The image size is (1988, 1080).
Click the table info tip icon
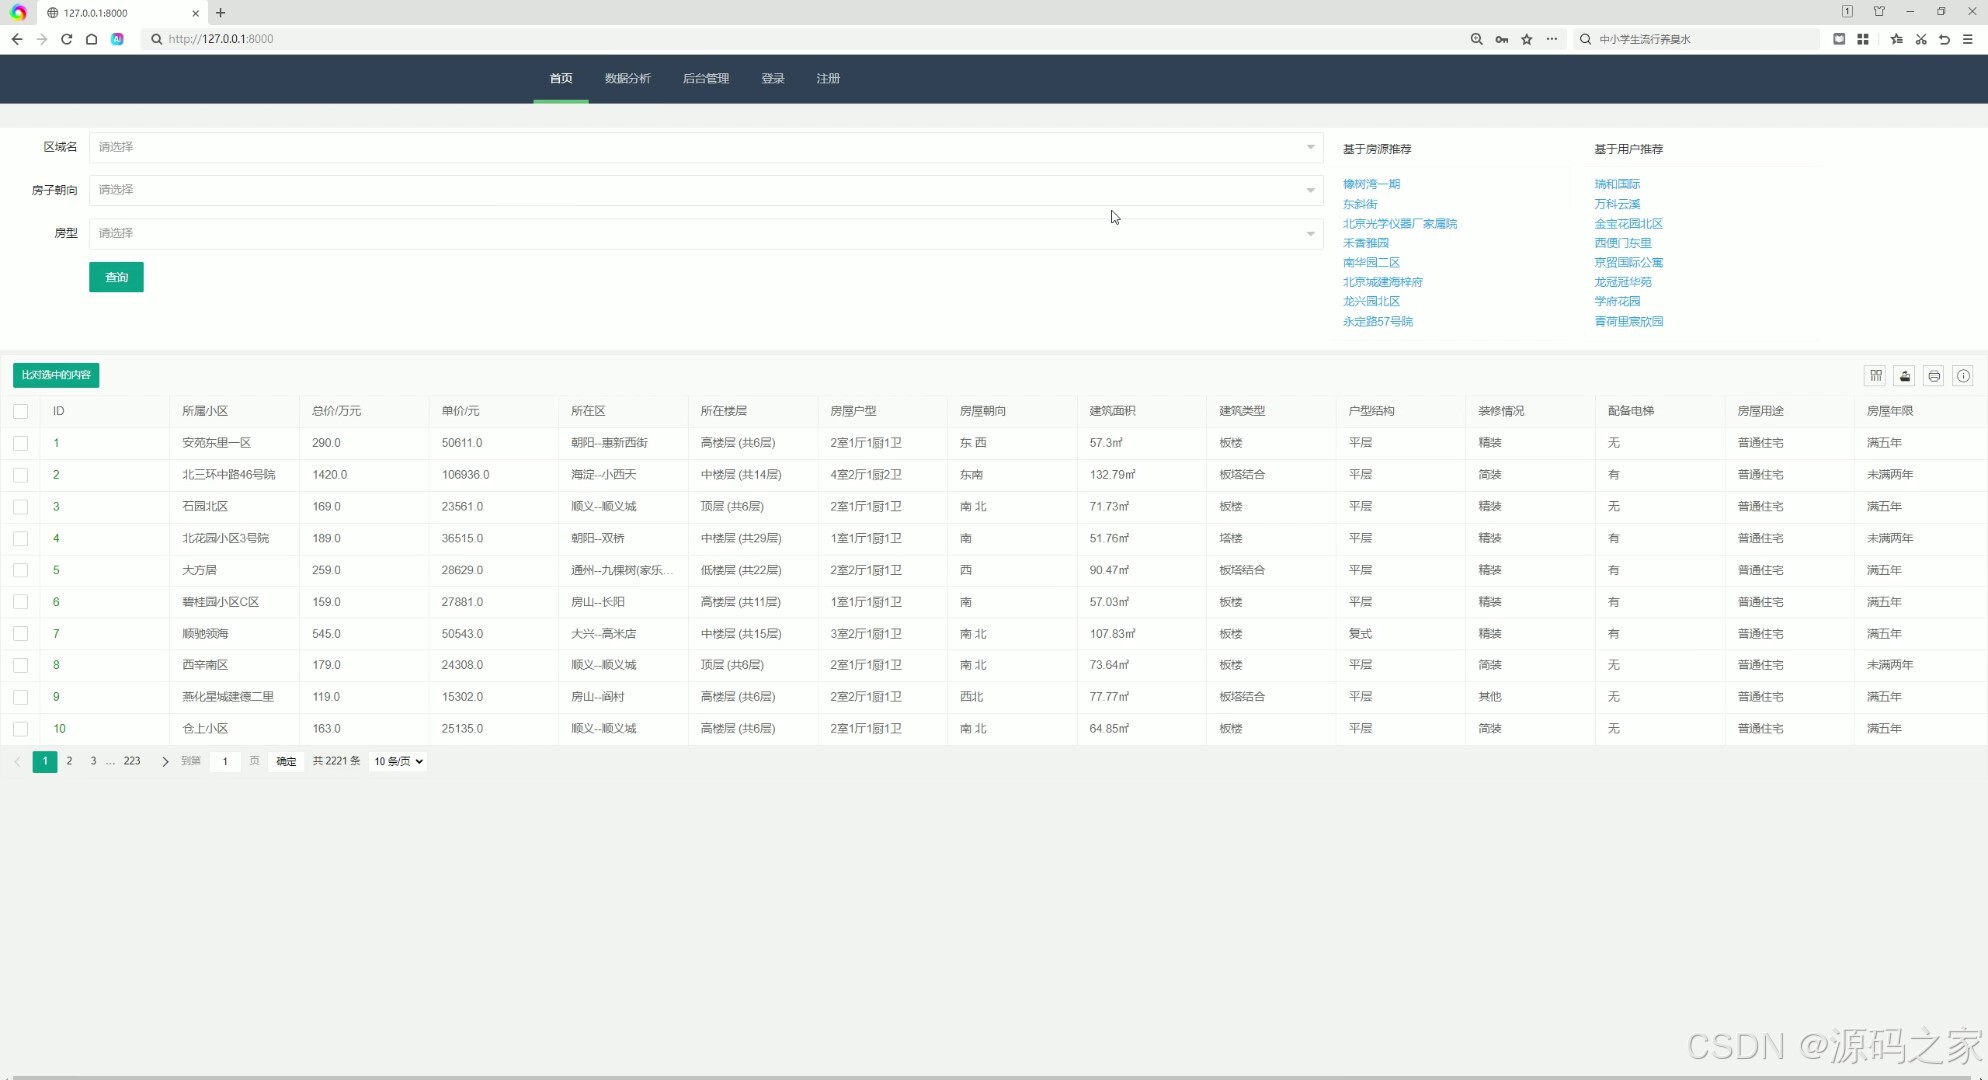click(1963, 376)
